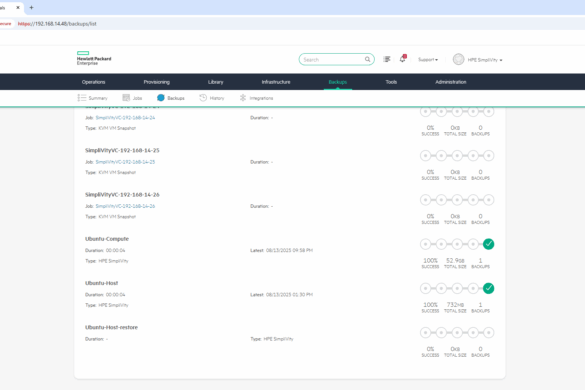The height and width of the screenshot is (390, 585).
Task: Click green checkmark status for Ubuntu-Compute
Action: coord(488,244)
